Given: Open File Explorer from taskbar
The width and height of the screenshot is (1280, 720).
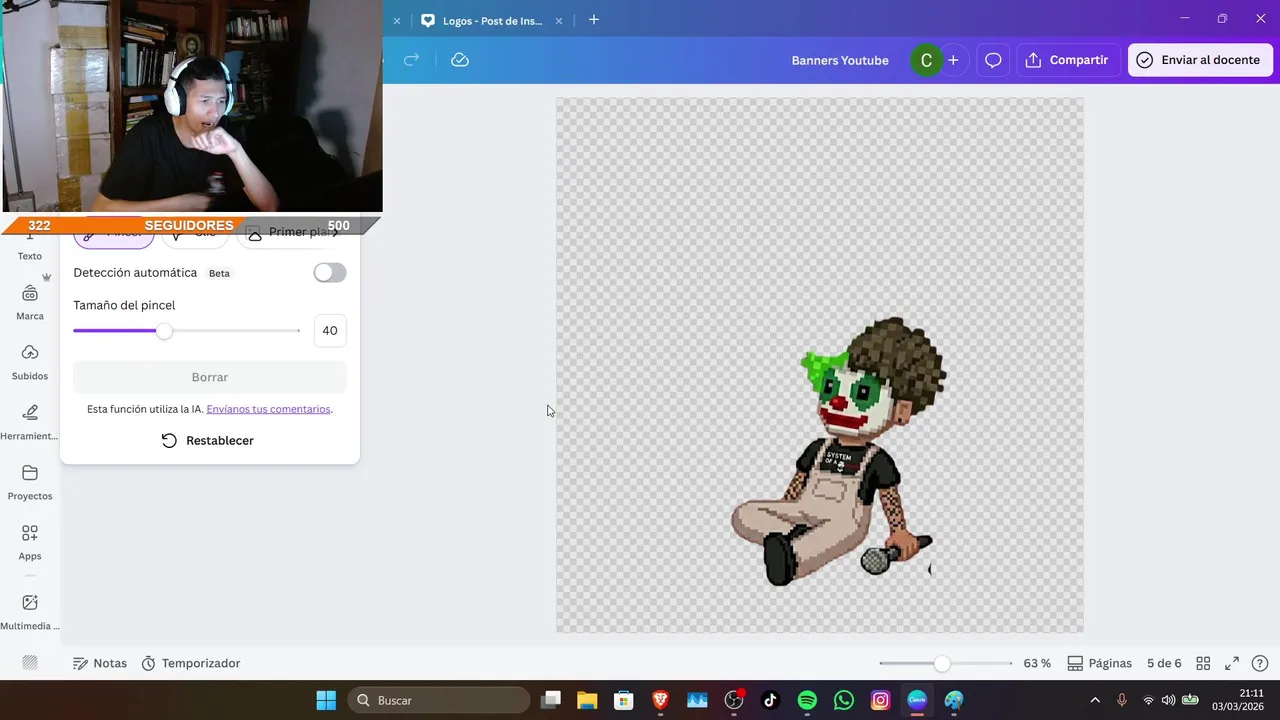Looking at the screenshot, I should click(587, 700).
